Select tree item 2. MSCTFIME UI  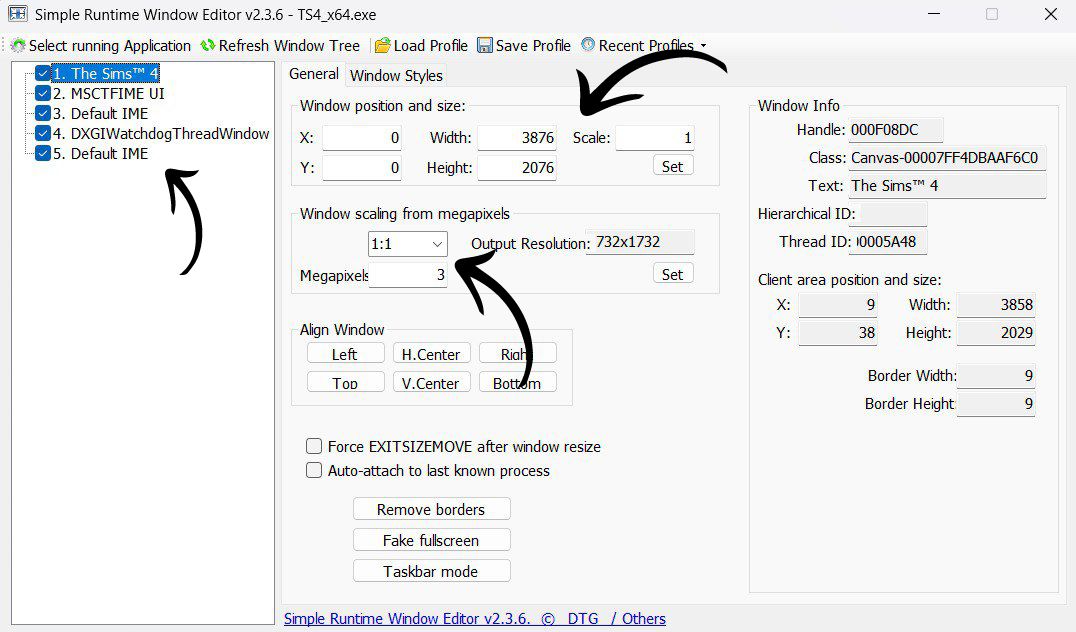tap(108, 93)
